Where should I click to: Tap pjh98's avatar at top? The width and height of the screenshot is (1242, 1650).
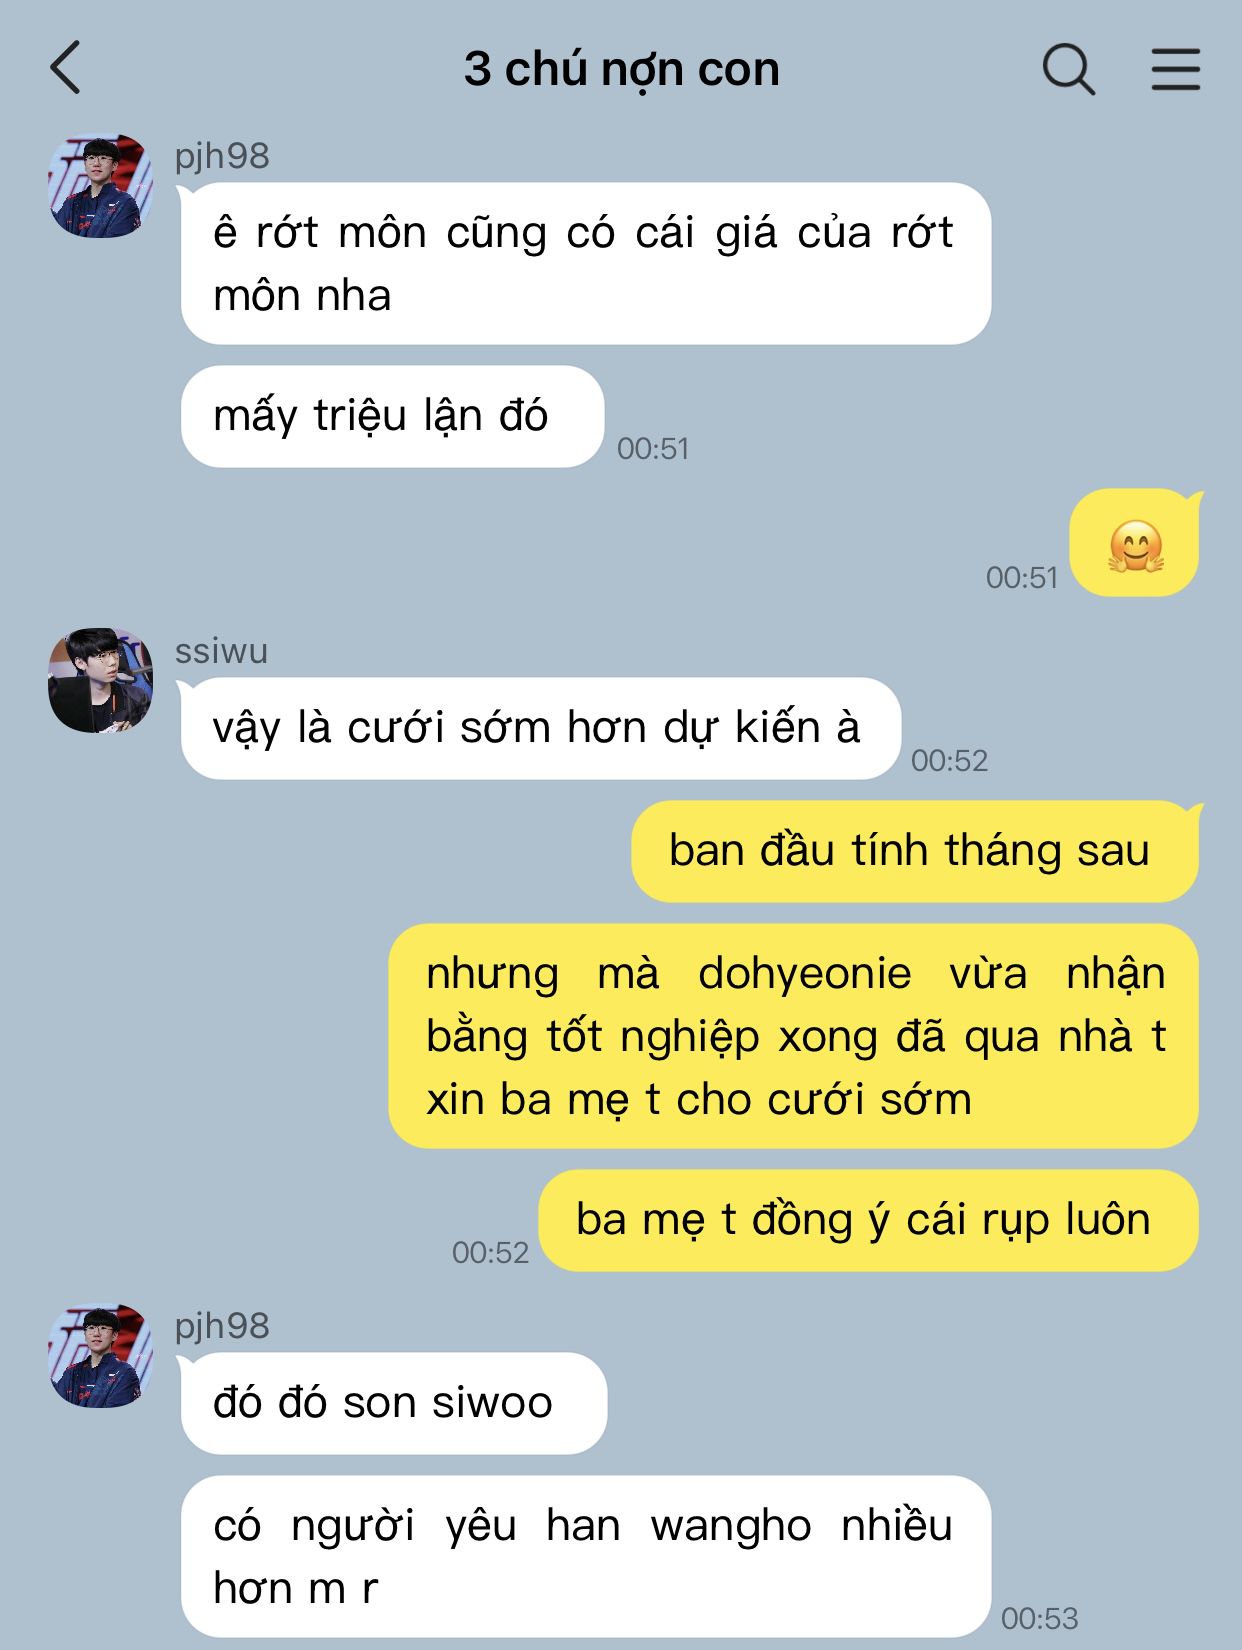pos(100,186)
